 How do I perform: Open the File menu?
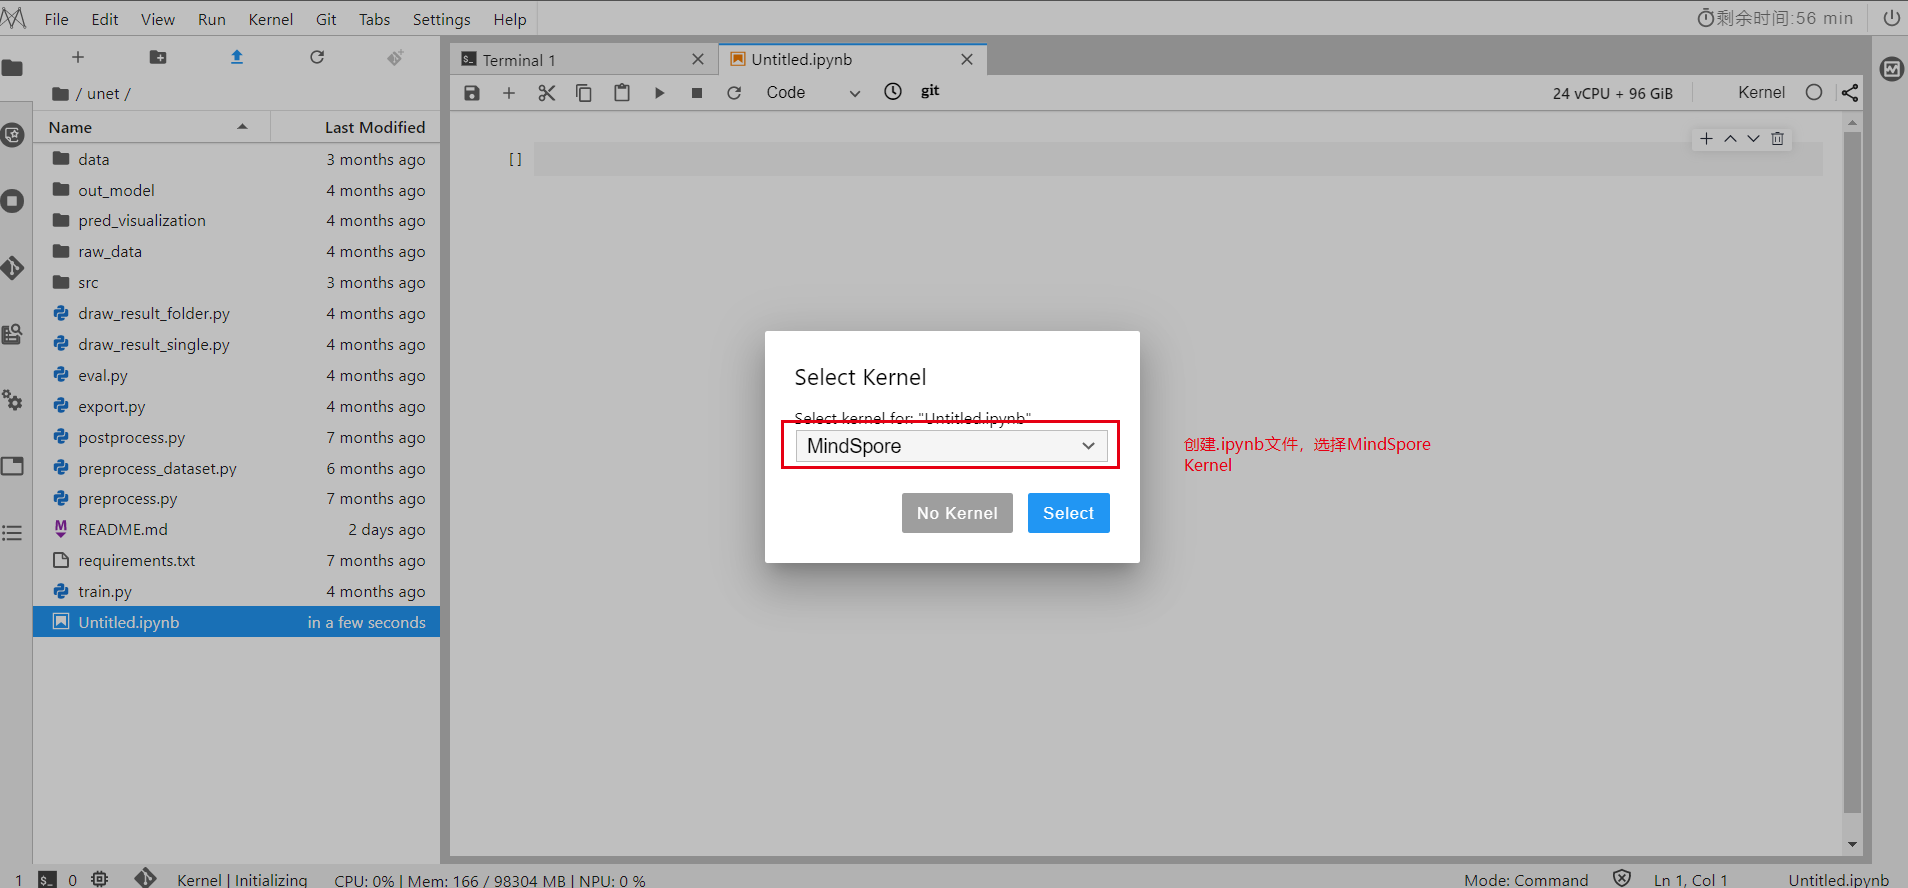pyautogui.click(x=57, y=19)
